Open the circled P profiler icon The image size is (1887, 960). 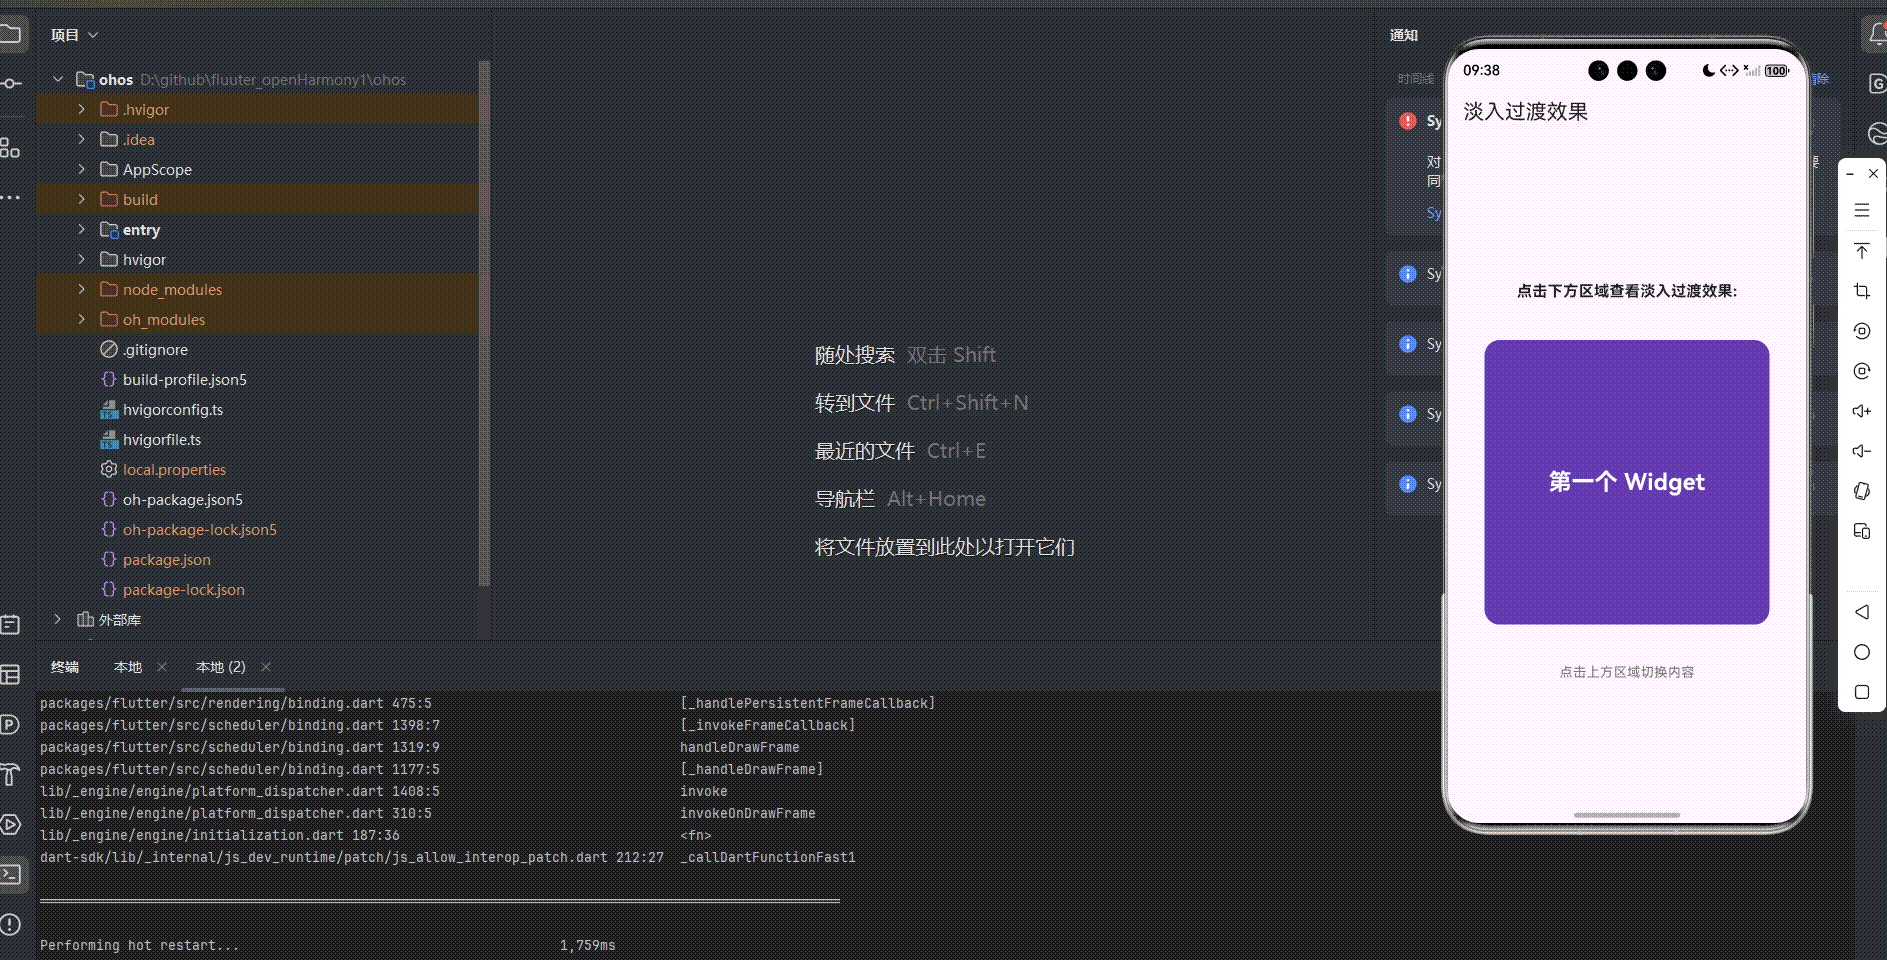click(x=10, y=724)
